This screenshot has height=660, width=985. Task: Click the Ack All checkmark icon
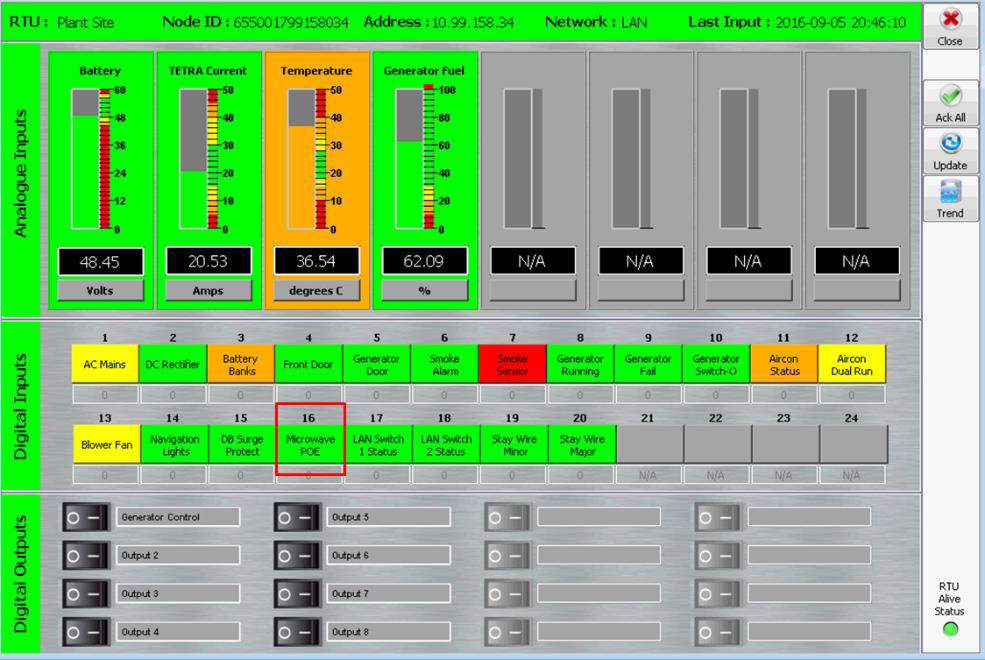(x=950, y=97)
